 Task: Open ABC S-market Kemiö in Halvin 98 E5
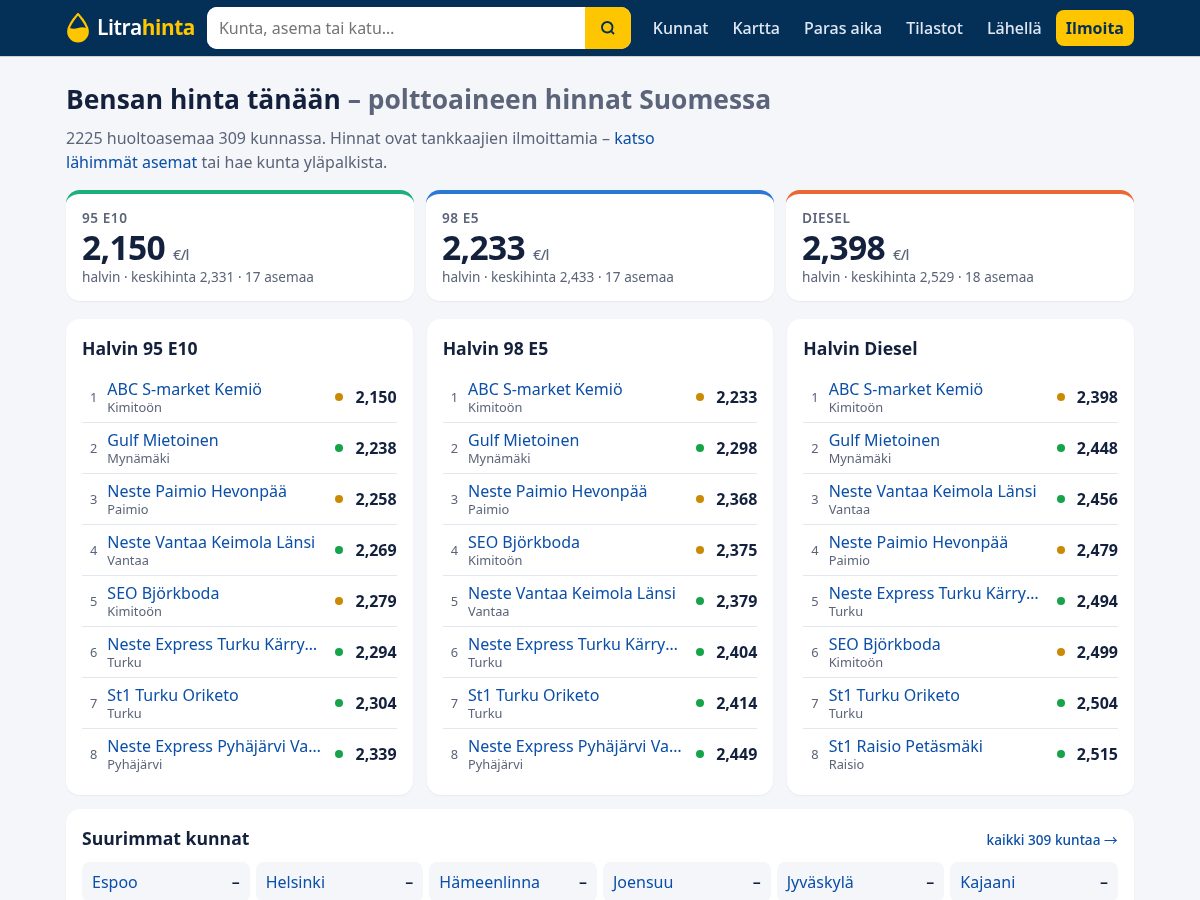point(545,389)
